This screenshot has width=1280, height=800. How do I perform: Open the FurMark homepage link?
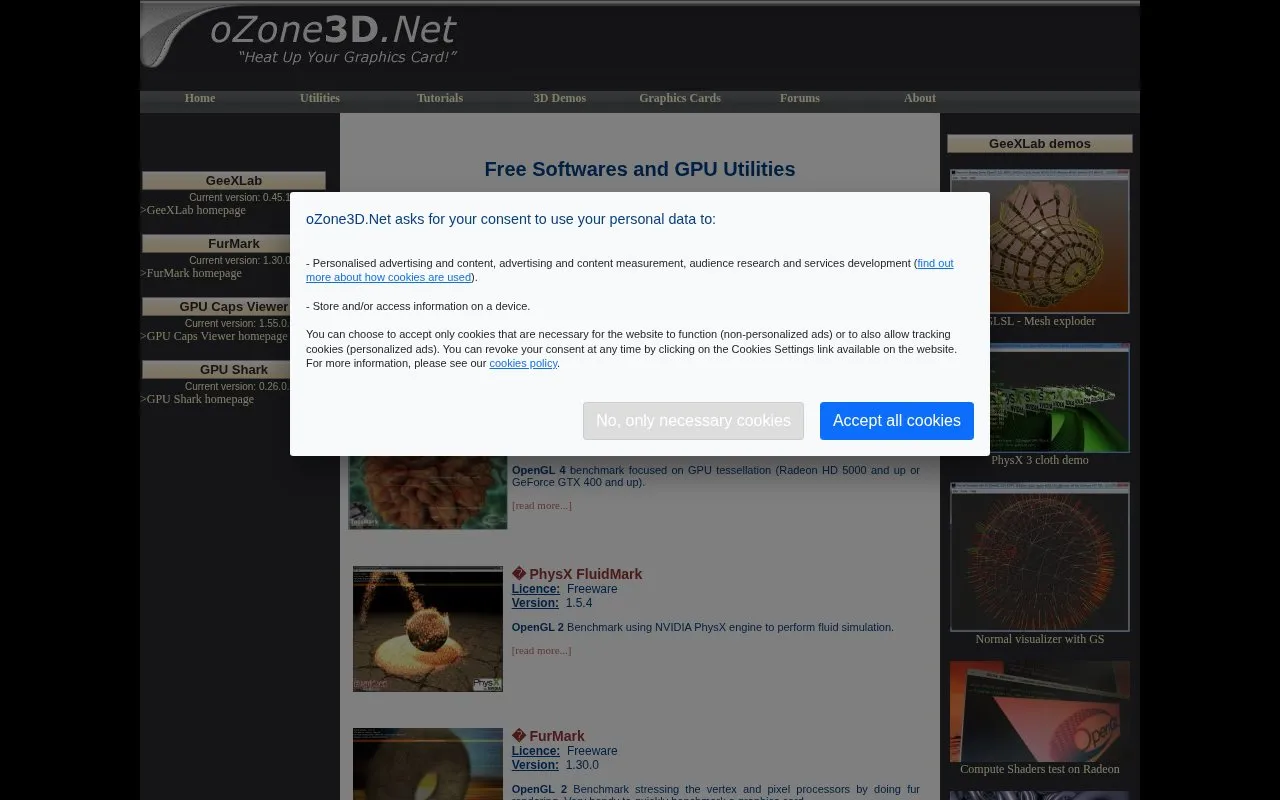tap(194, 273)
